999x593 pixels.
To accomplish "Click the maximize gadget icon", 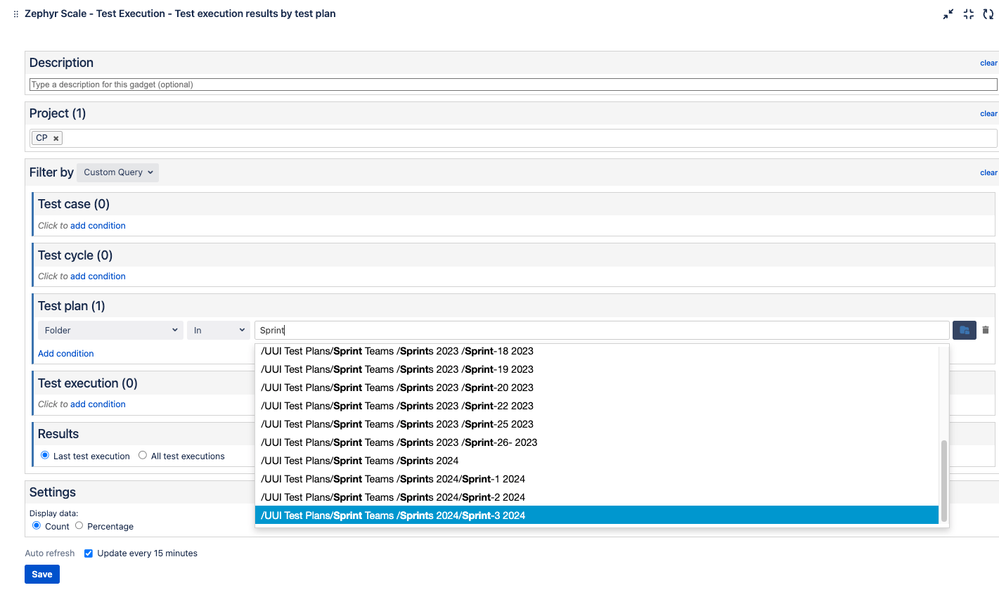I will click(968, 14).
